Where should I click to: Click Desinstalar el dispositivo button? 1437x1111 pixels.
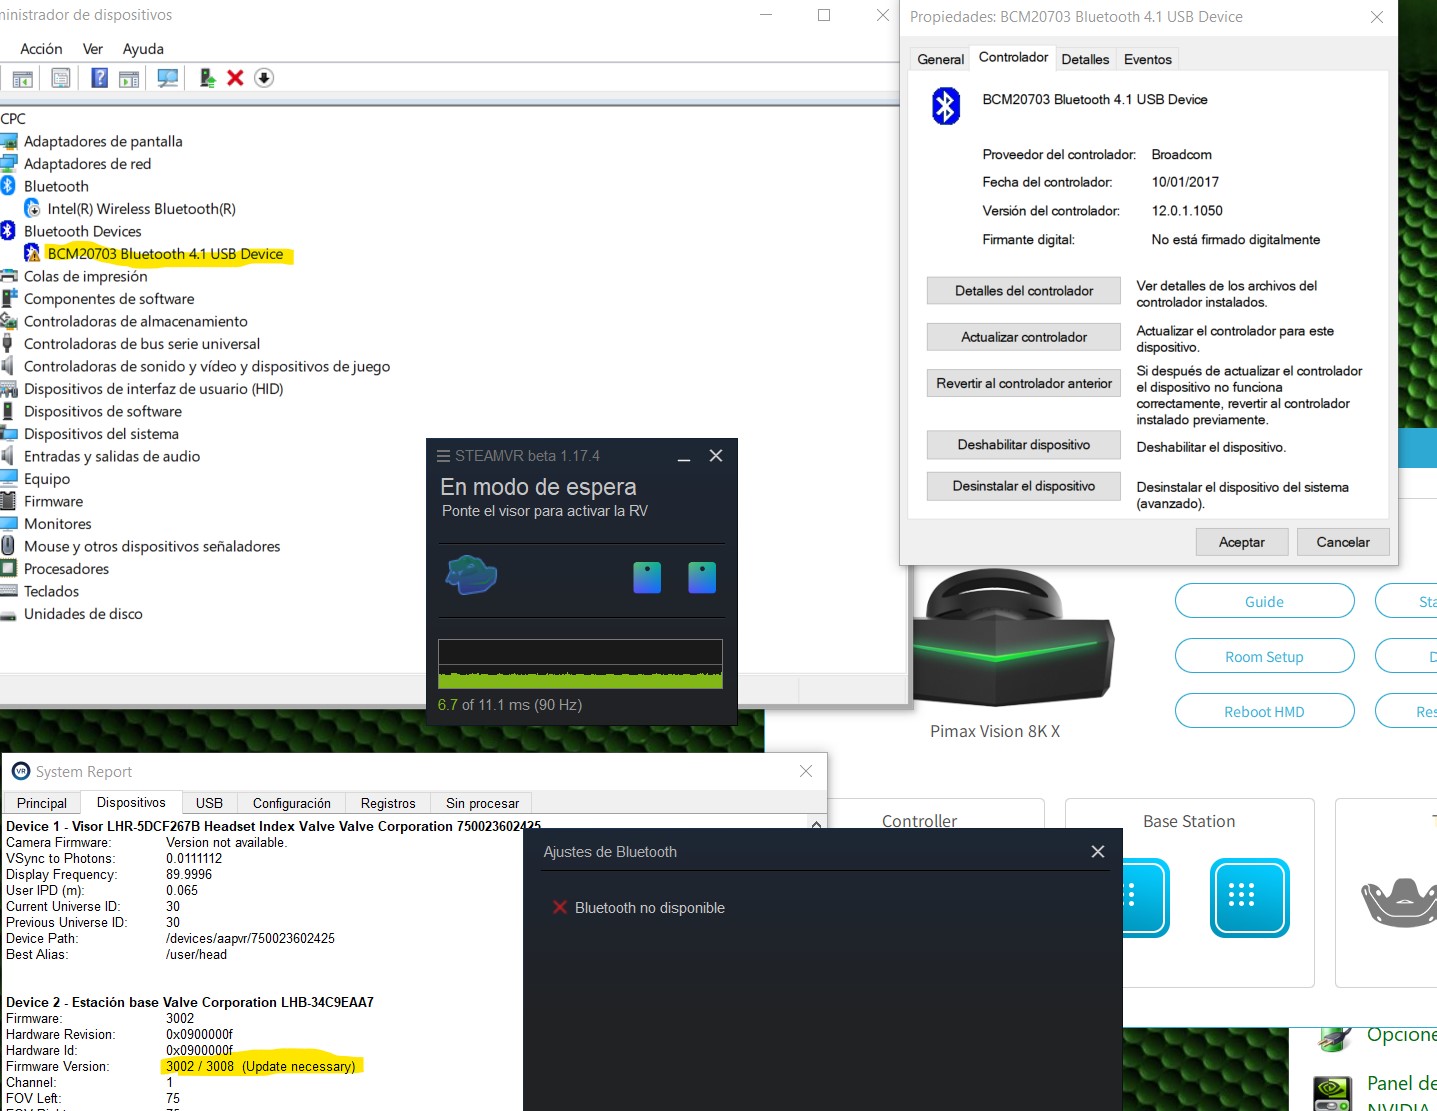(x=1024, y=486)
